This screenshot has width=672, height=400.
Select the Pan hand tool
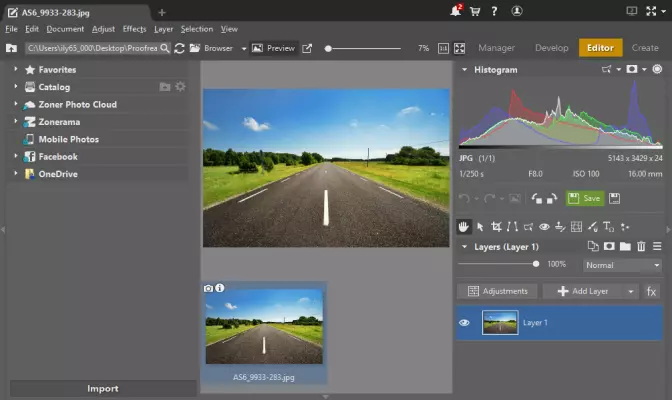pos(464,226)
